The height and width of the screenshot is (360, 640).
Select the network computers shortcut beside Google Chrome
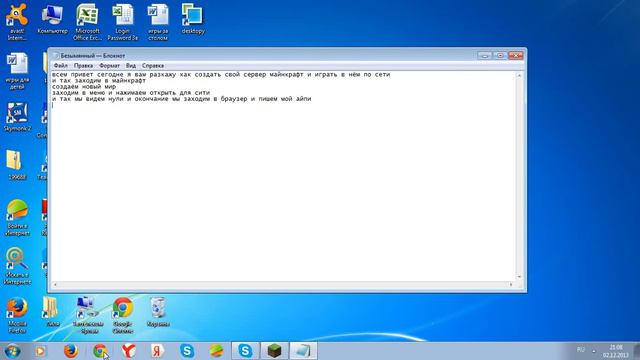89,315
